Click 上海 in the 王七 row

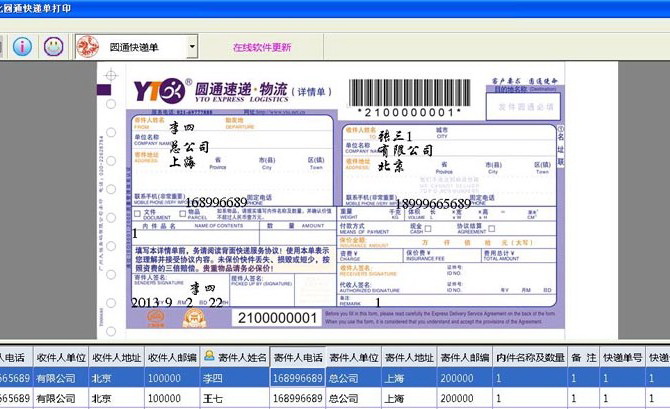409,398
